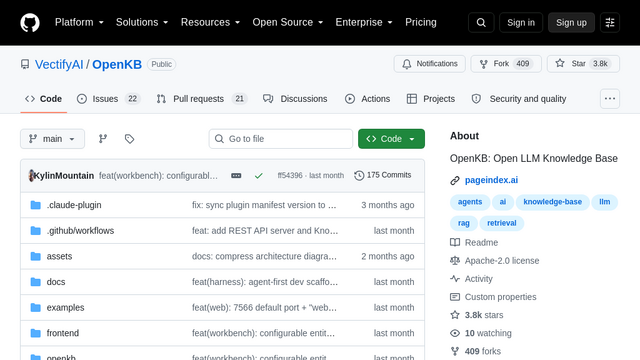Expand the Platform menu
640x360 pixels.
pyautogui.click(x=79, y=22)
